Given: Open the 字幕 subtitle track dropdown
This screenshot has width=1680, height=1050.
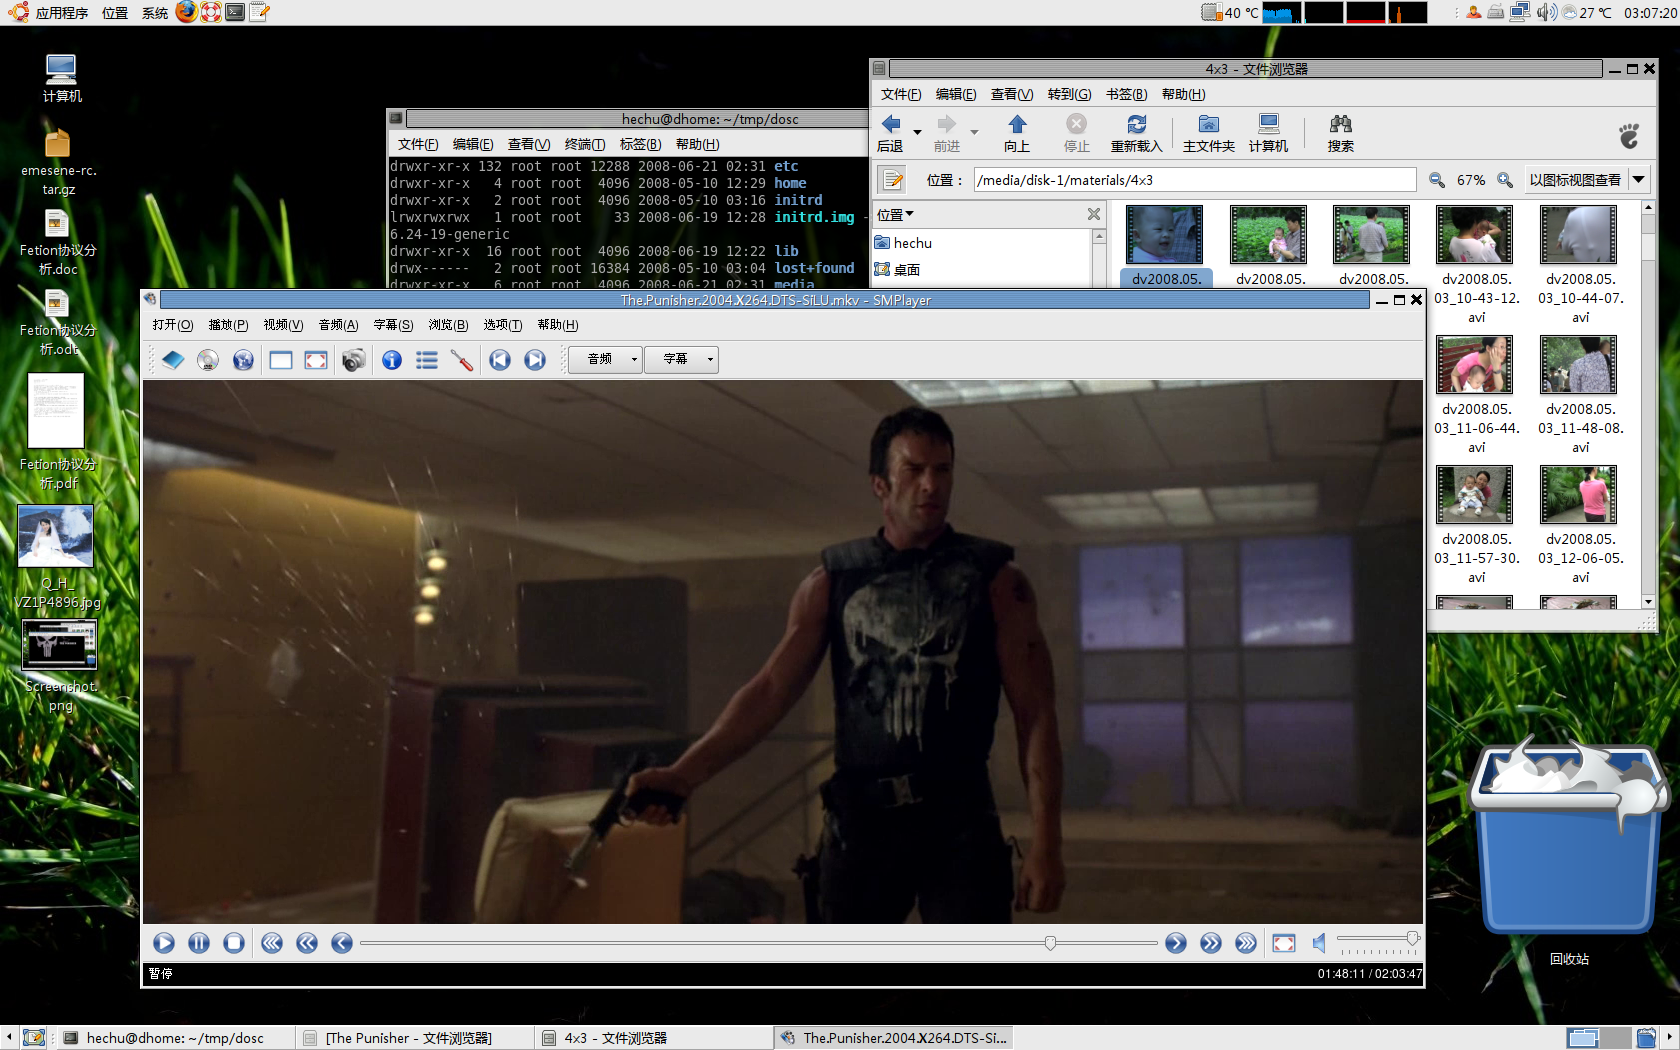Looking at the screenshot, I should (x=682, y=359).
